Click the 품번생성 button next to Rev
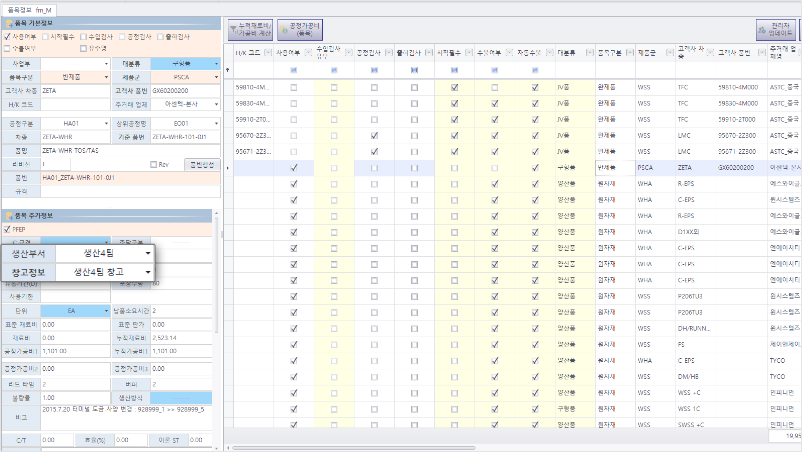 202,165
